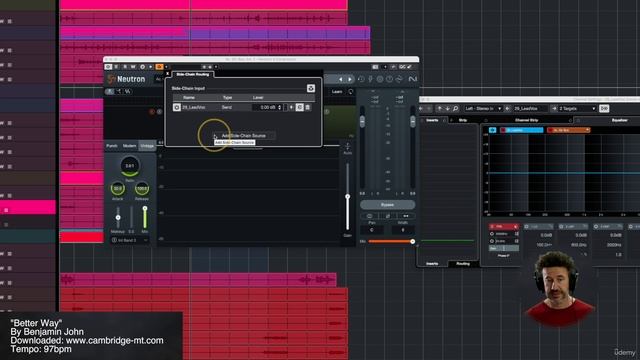The image size is (640, 360).
Task: Click EQ band 3 frequency value 2000Hz
Action: tap(613, 245)
